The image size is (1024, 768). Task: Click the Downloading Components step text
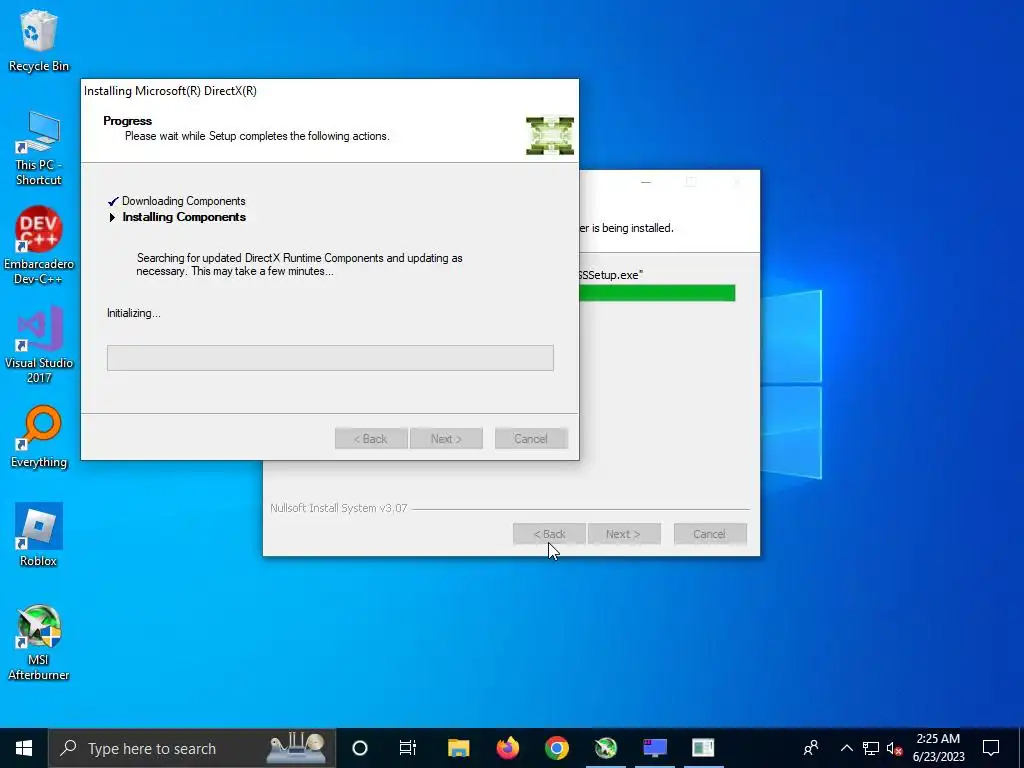tap(184, 201)
